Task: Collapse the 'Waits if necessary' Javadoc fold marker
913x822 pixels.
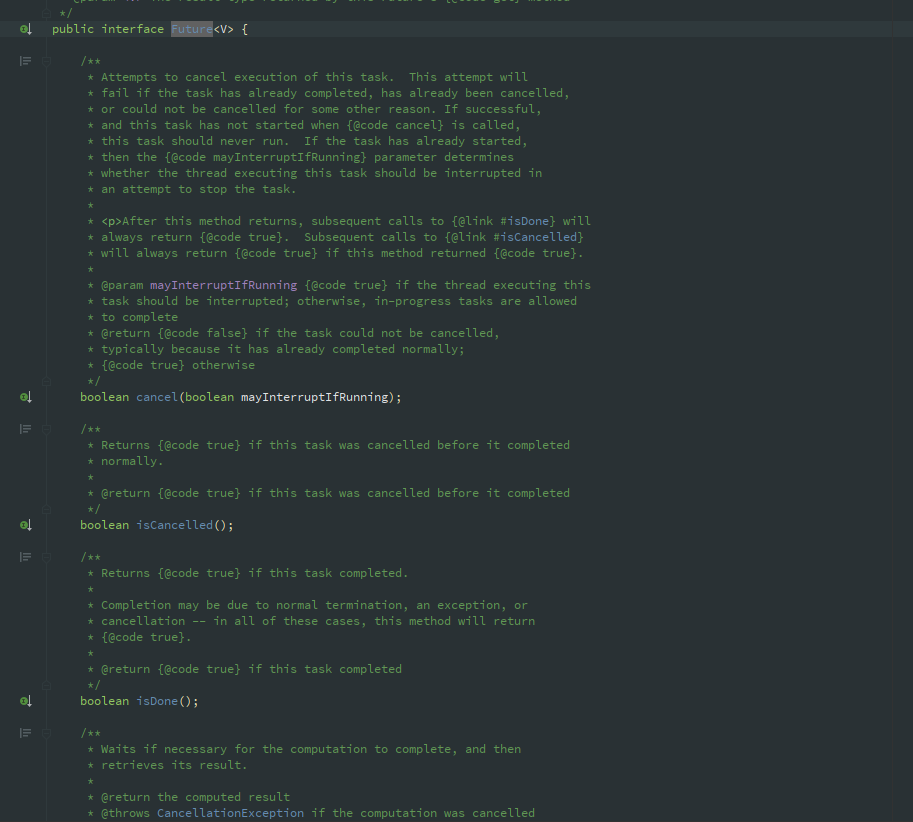Action: 47,733
